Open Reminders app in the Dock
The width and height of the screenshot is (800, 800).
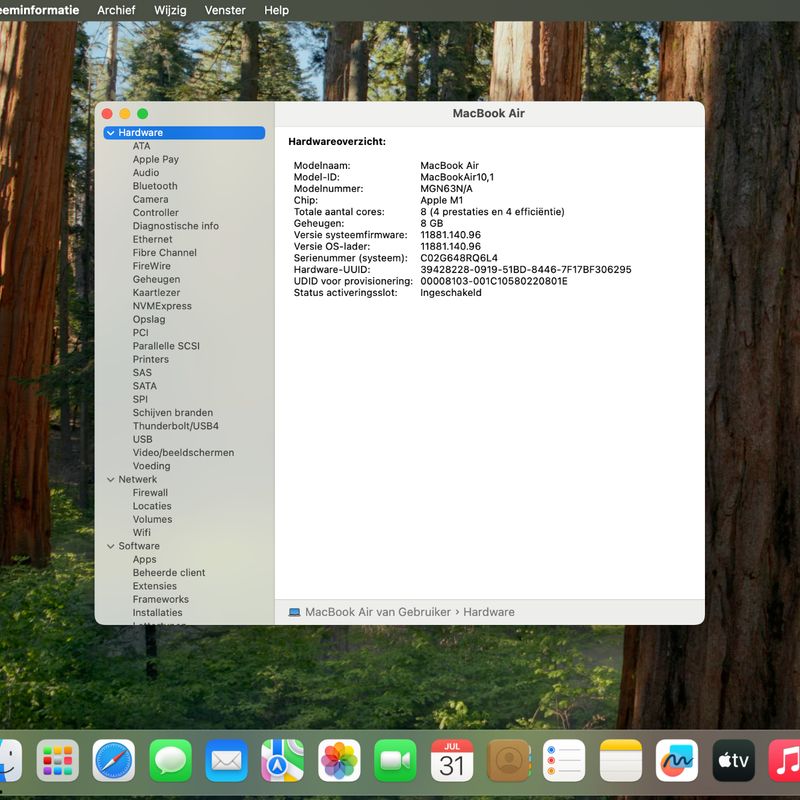(564, 761)
